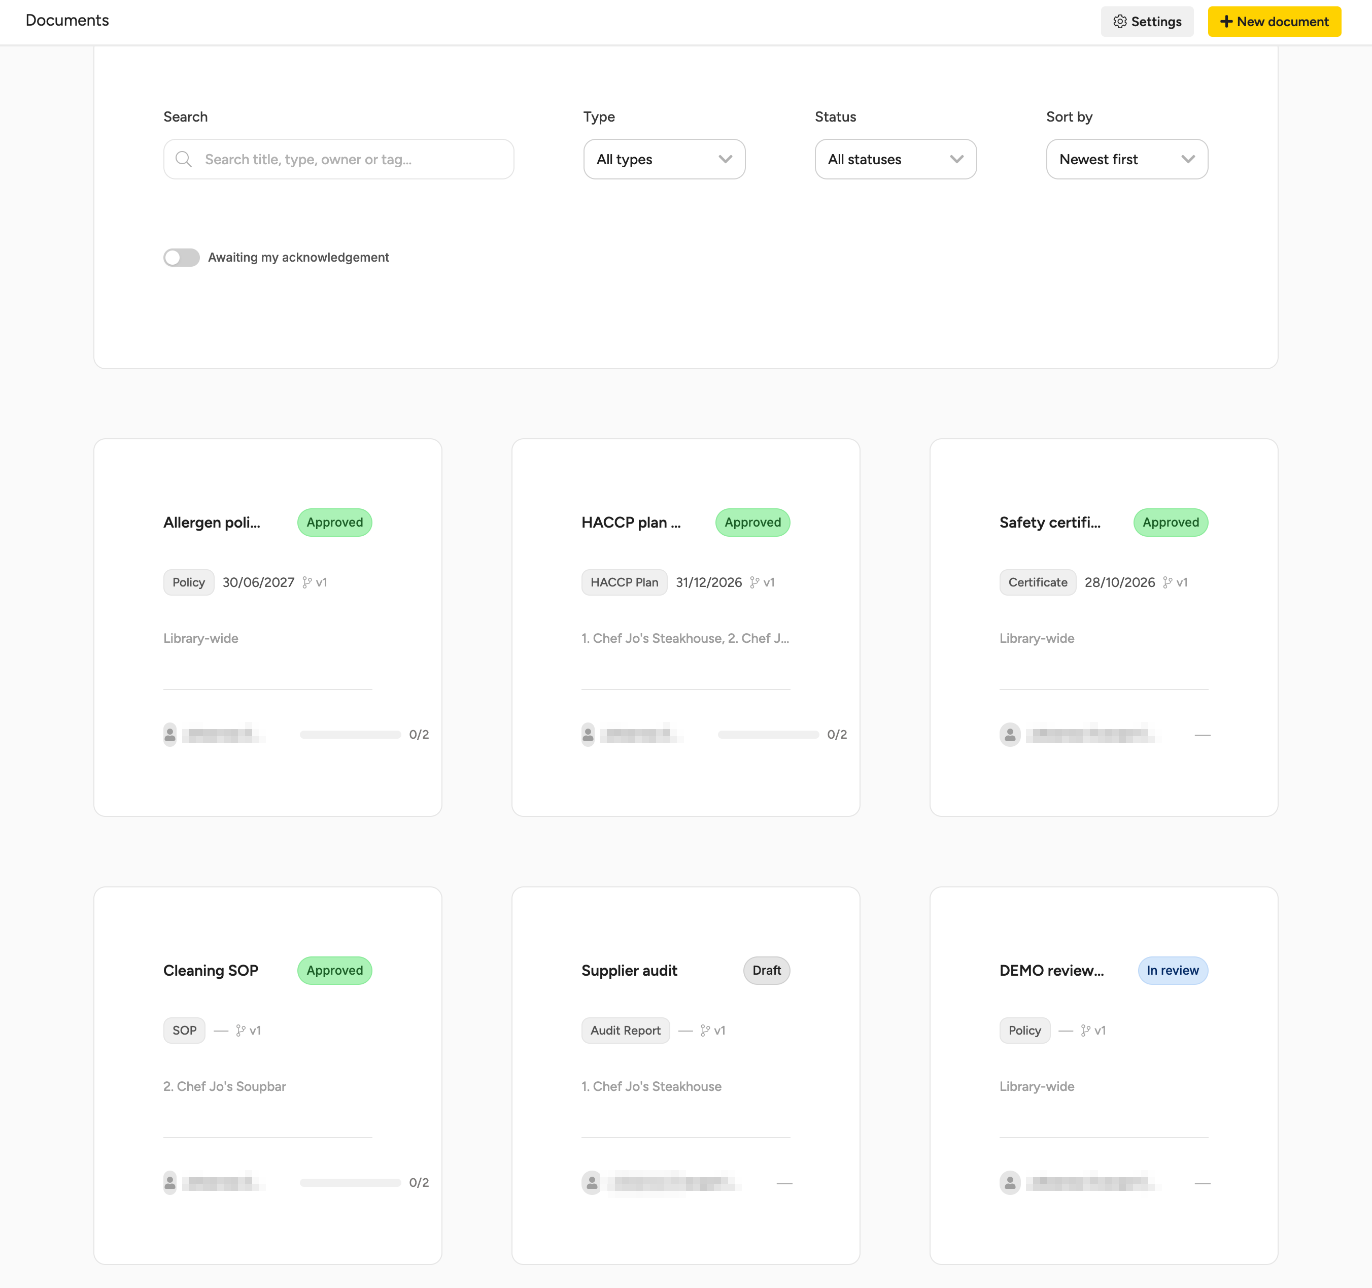This screenshot has height=1288, width=1372.
Task: Click the acknowledgement progress bar on the HACCP plan card
Action: pyautogui.click(x=768, y=735)
